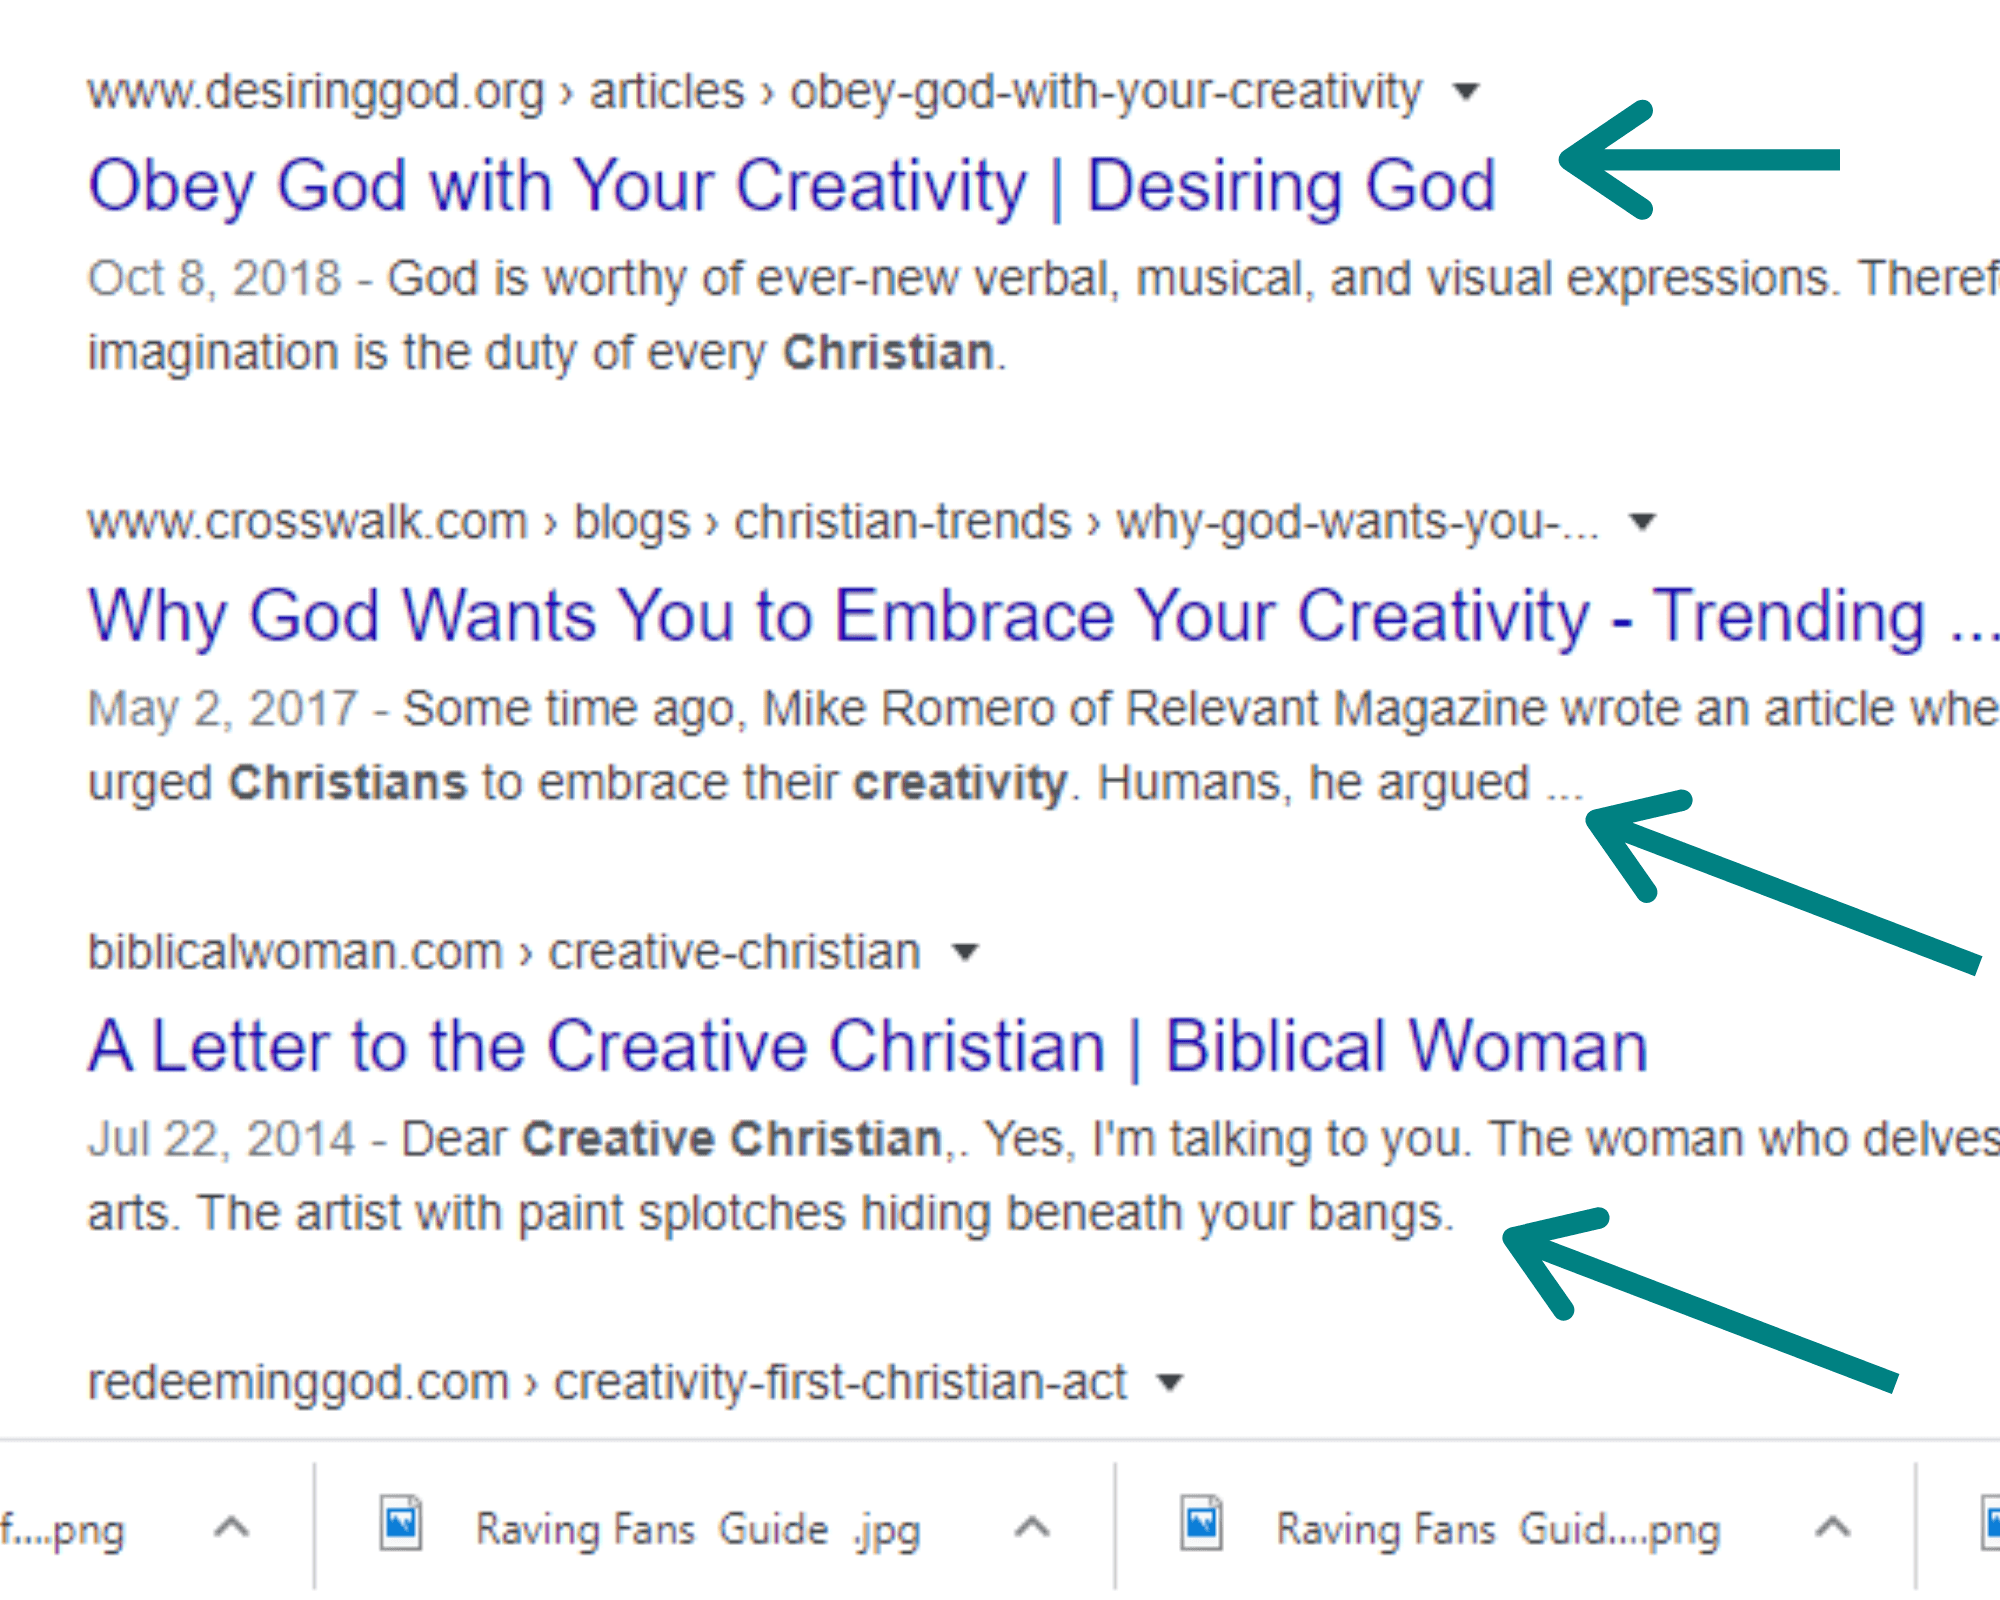Click snippet line 'imagination is the duty of every Christian'
Image resolution: width=2000 pixels, height=1600 pixels.
pyautogui.click(x=546, y=354)
